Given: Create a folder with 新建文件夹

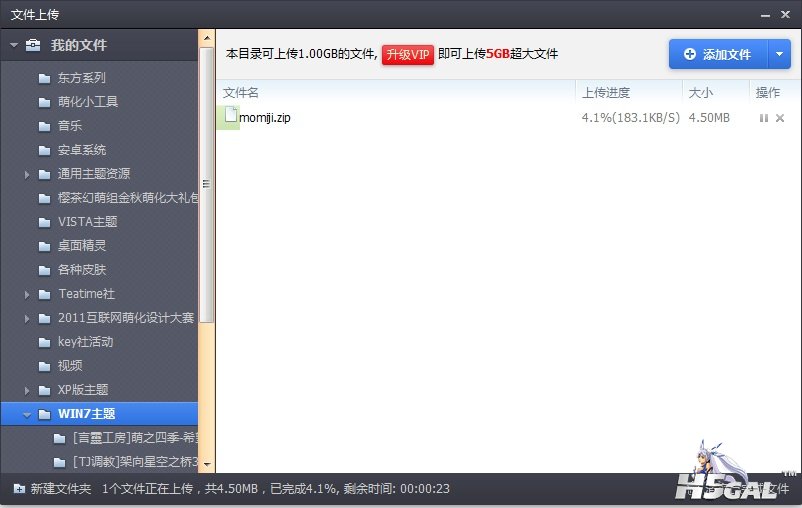Looking at the screenshot, I should pos(60,489).
